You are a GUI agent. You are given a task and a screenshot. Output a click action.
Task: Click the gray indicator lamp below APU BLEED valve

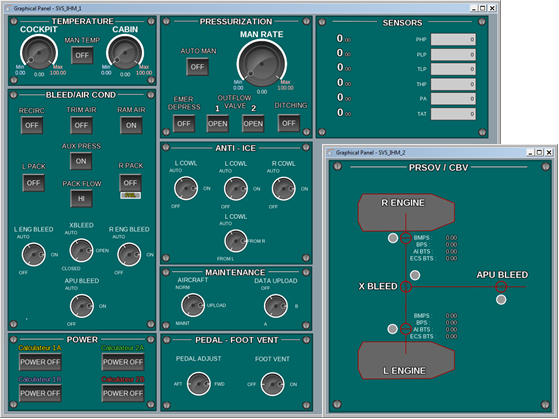(501, 300)
